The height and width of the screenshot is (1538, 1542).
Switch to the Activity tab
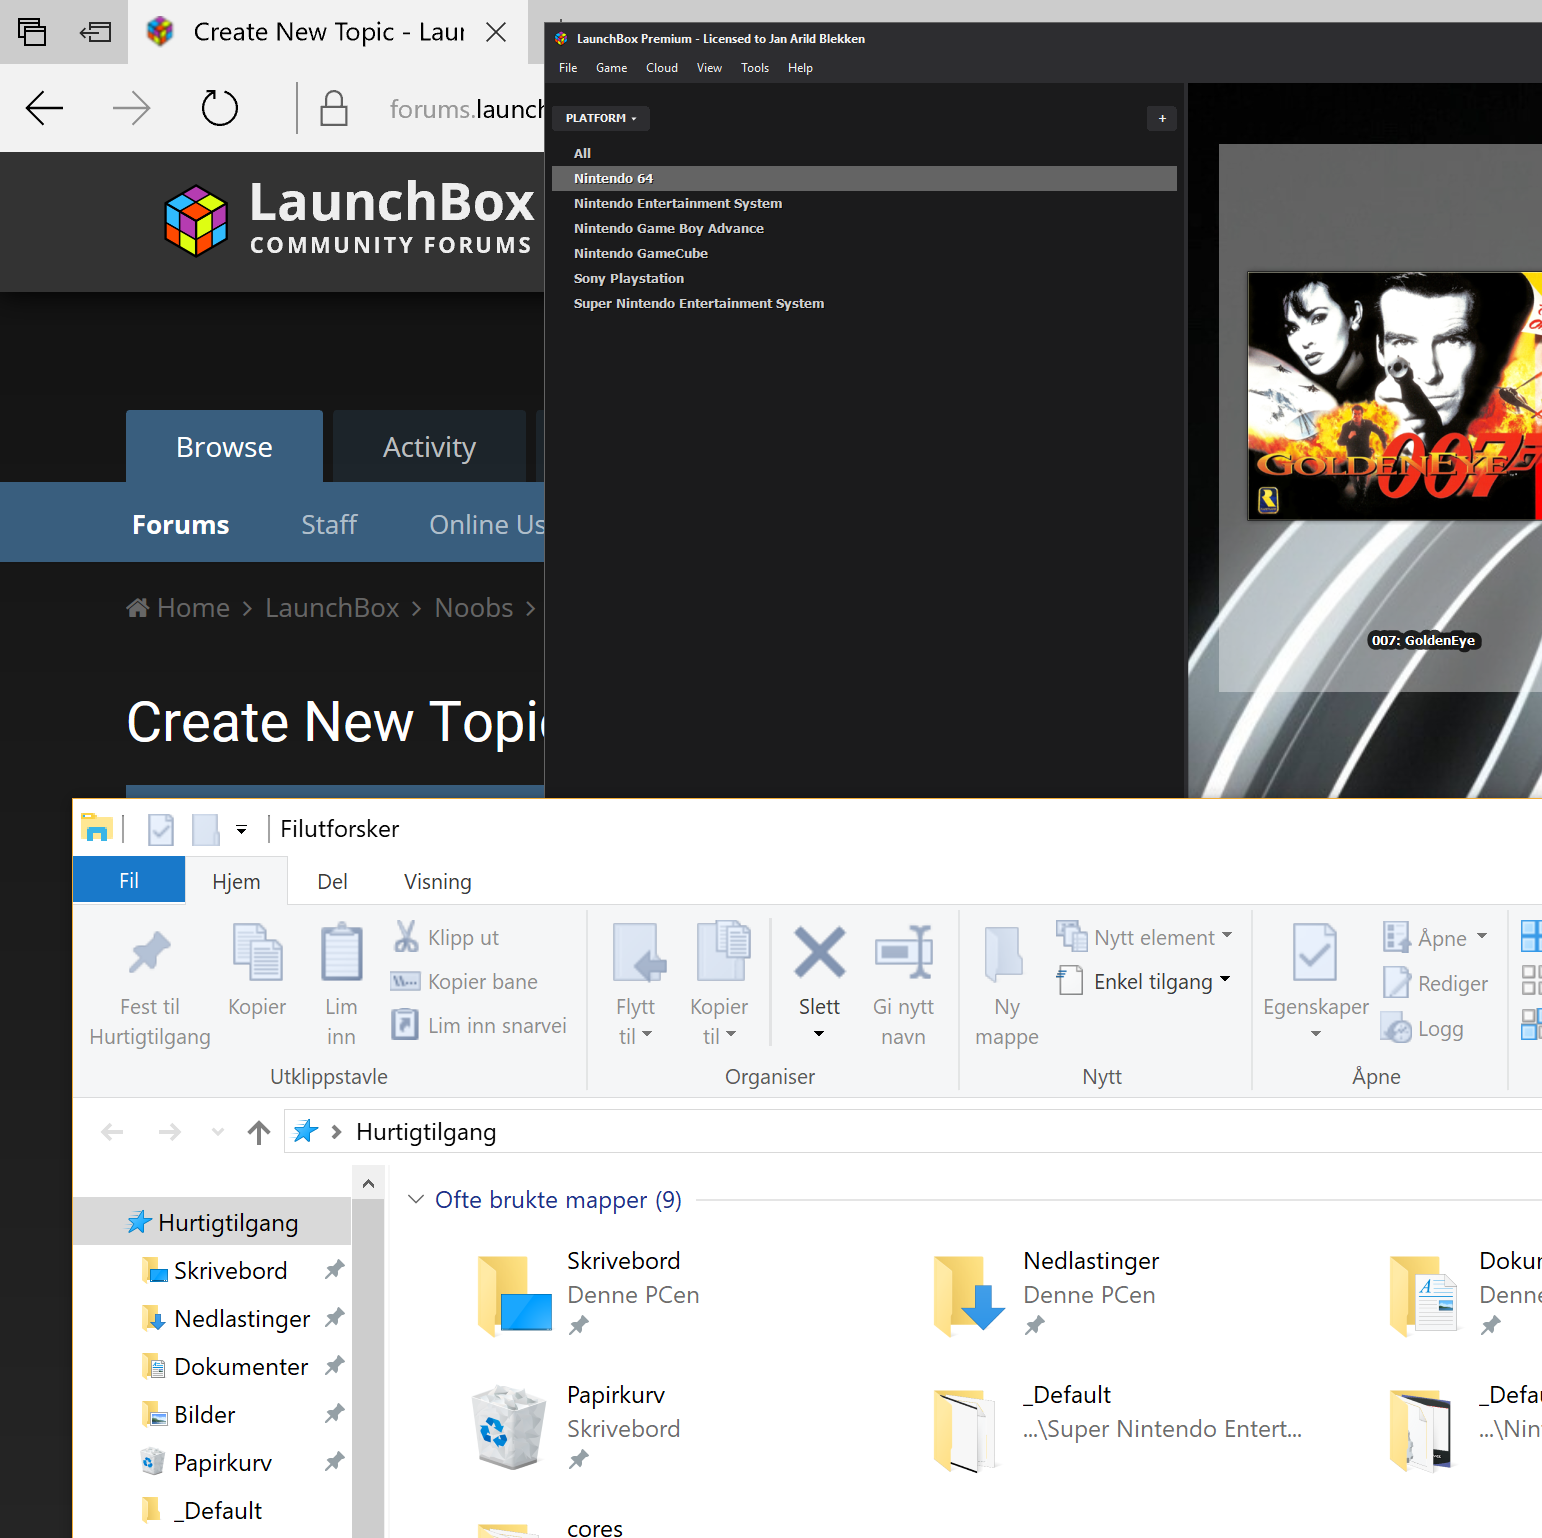[x=429, y=447]
